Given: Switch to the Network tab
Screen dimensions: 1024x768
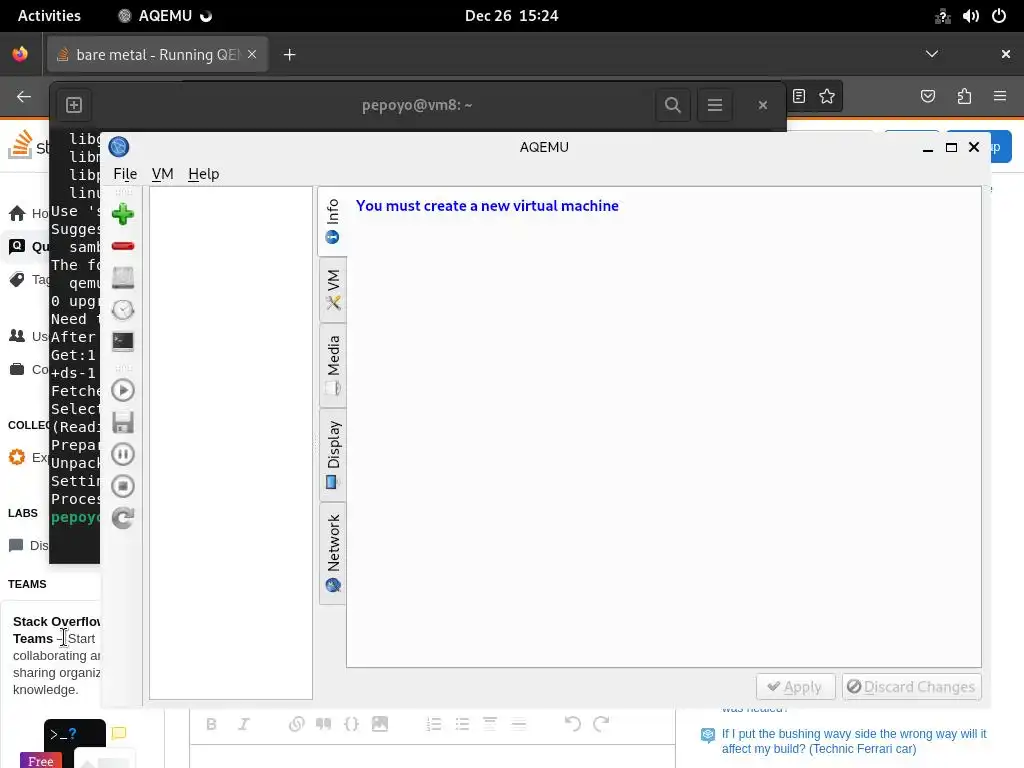Looking at the screenshot, I should point(333,553).
